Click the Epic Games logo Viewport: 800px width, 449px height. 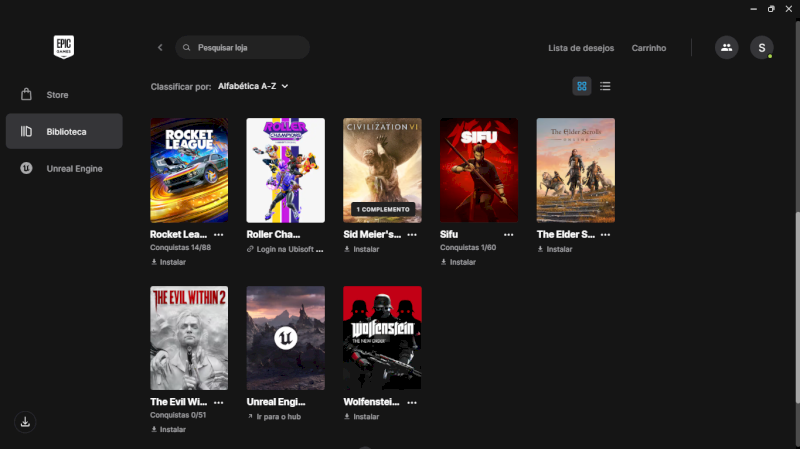point(64,47)
